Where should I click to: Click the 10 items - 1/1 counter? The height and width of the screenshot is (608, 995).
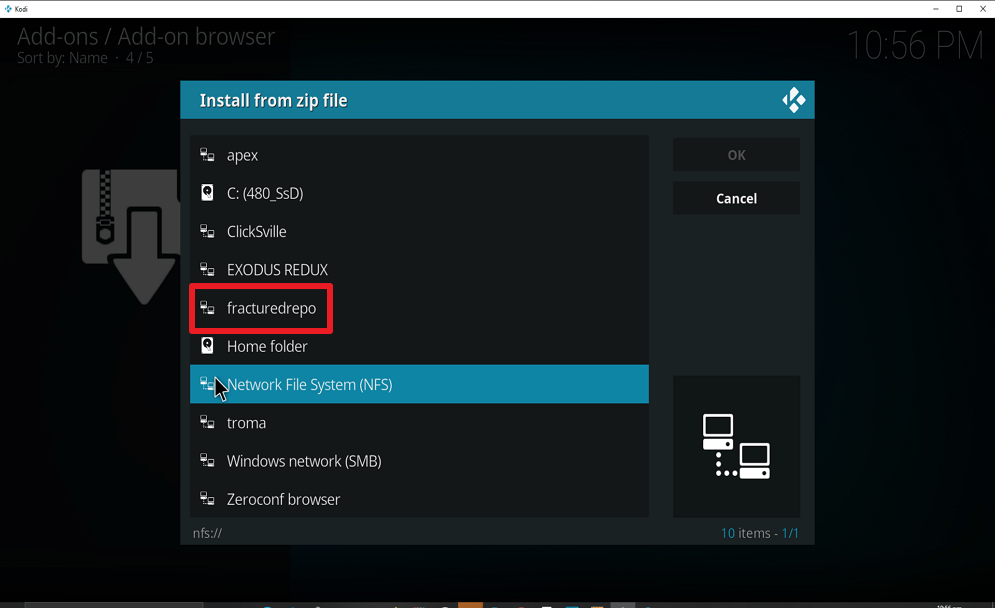coord(760,533)
